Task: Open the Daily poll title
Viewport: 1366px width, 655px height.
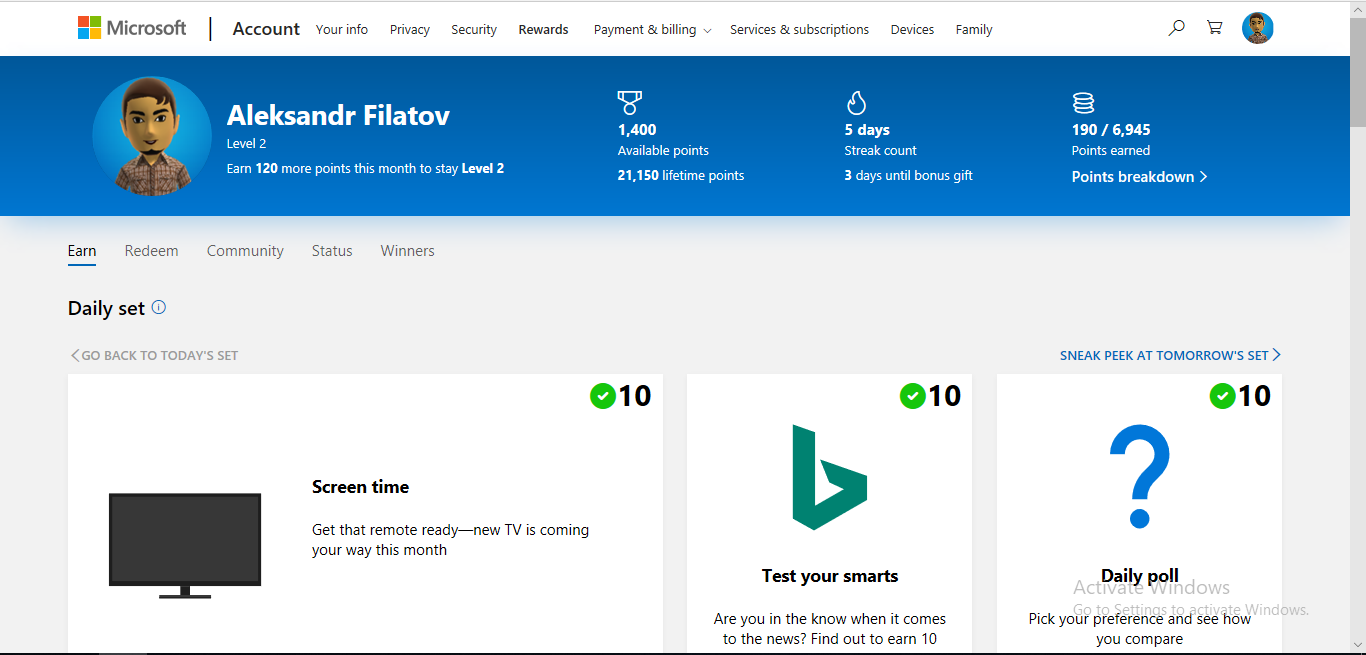Action: coord(1140,576)
